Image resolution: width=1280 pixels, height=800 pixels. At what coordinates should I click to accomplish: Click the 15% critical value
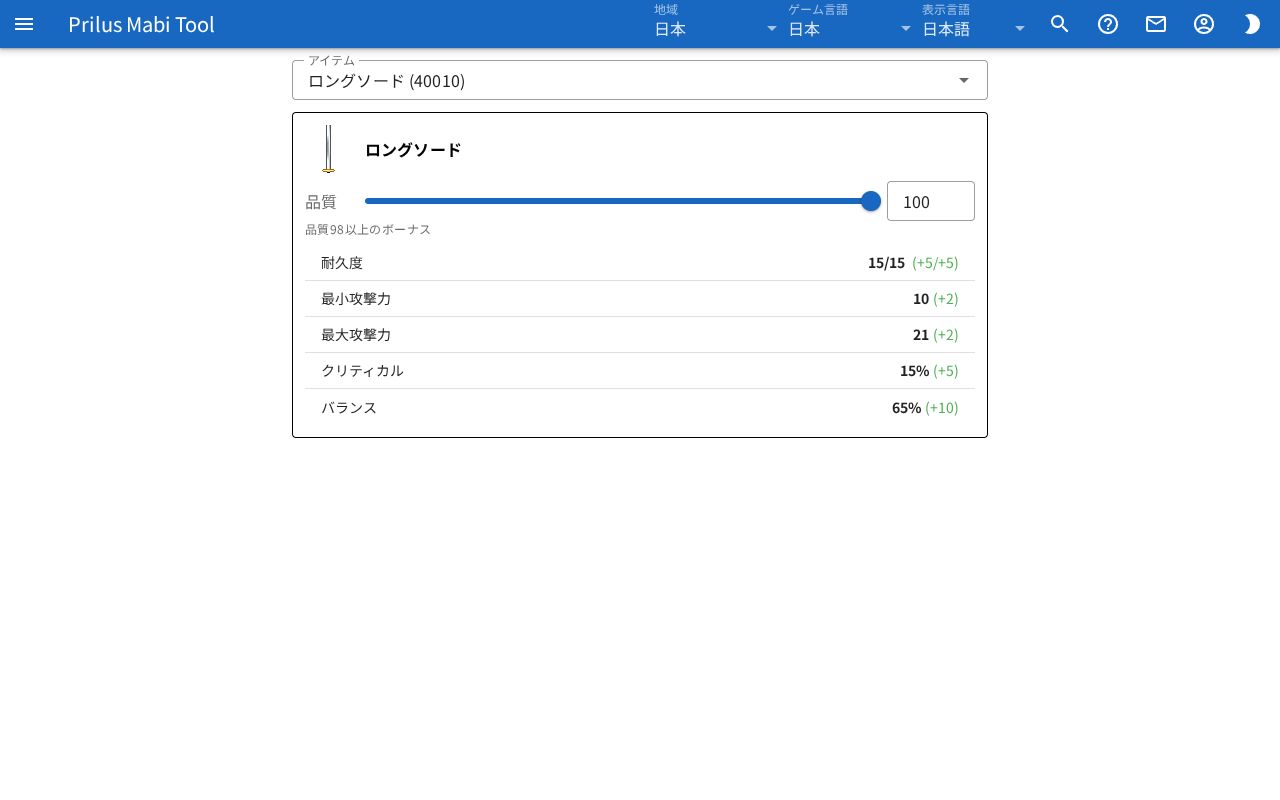[x=914, y=371]
